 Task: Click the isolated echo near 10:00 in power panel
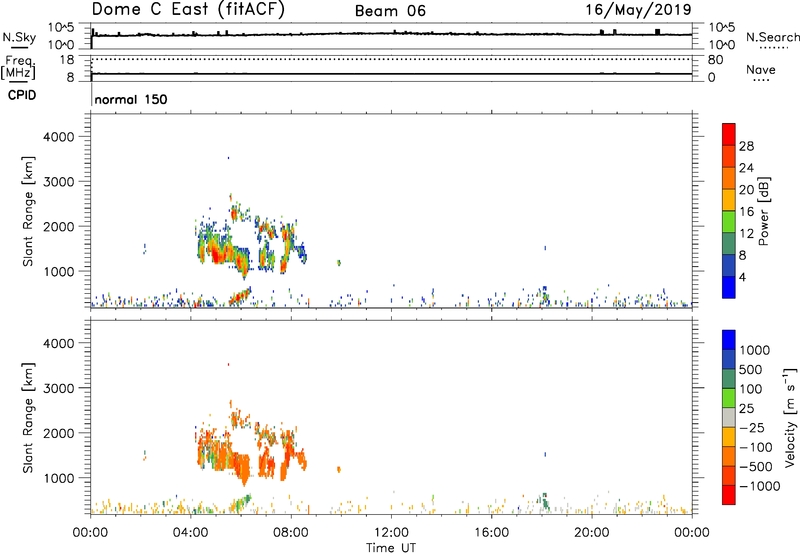[338, 263]
